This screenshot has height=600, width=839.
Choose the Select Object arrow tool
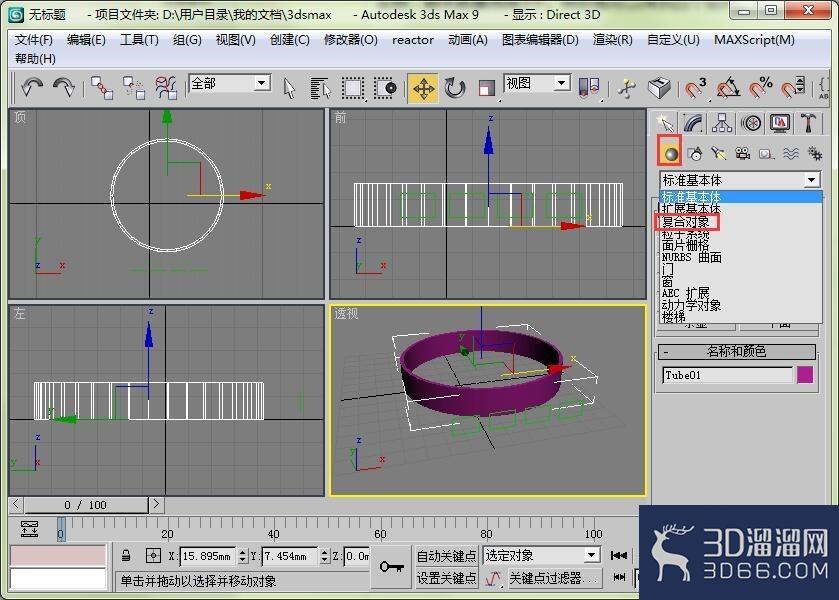(289, 88)
